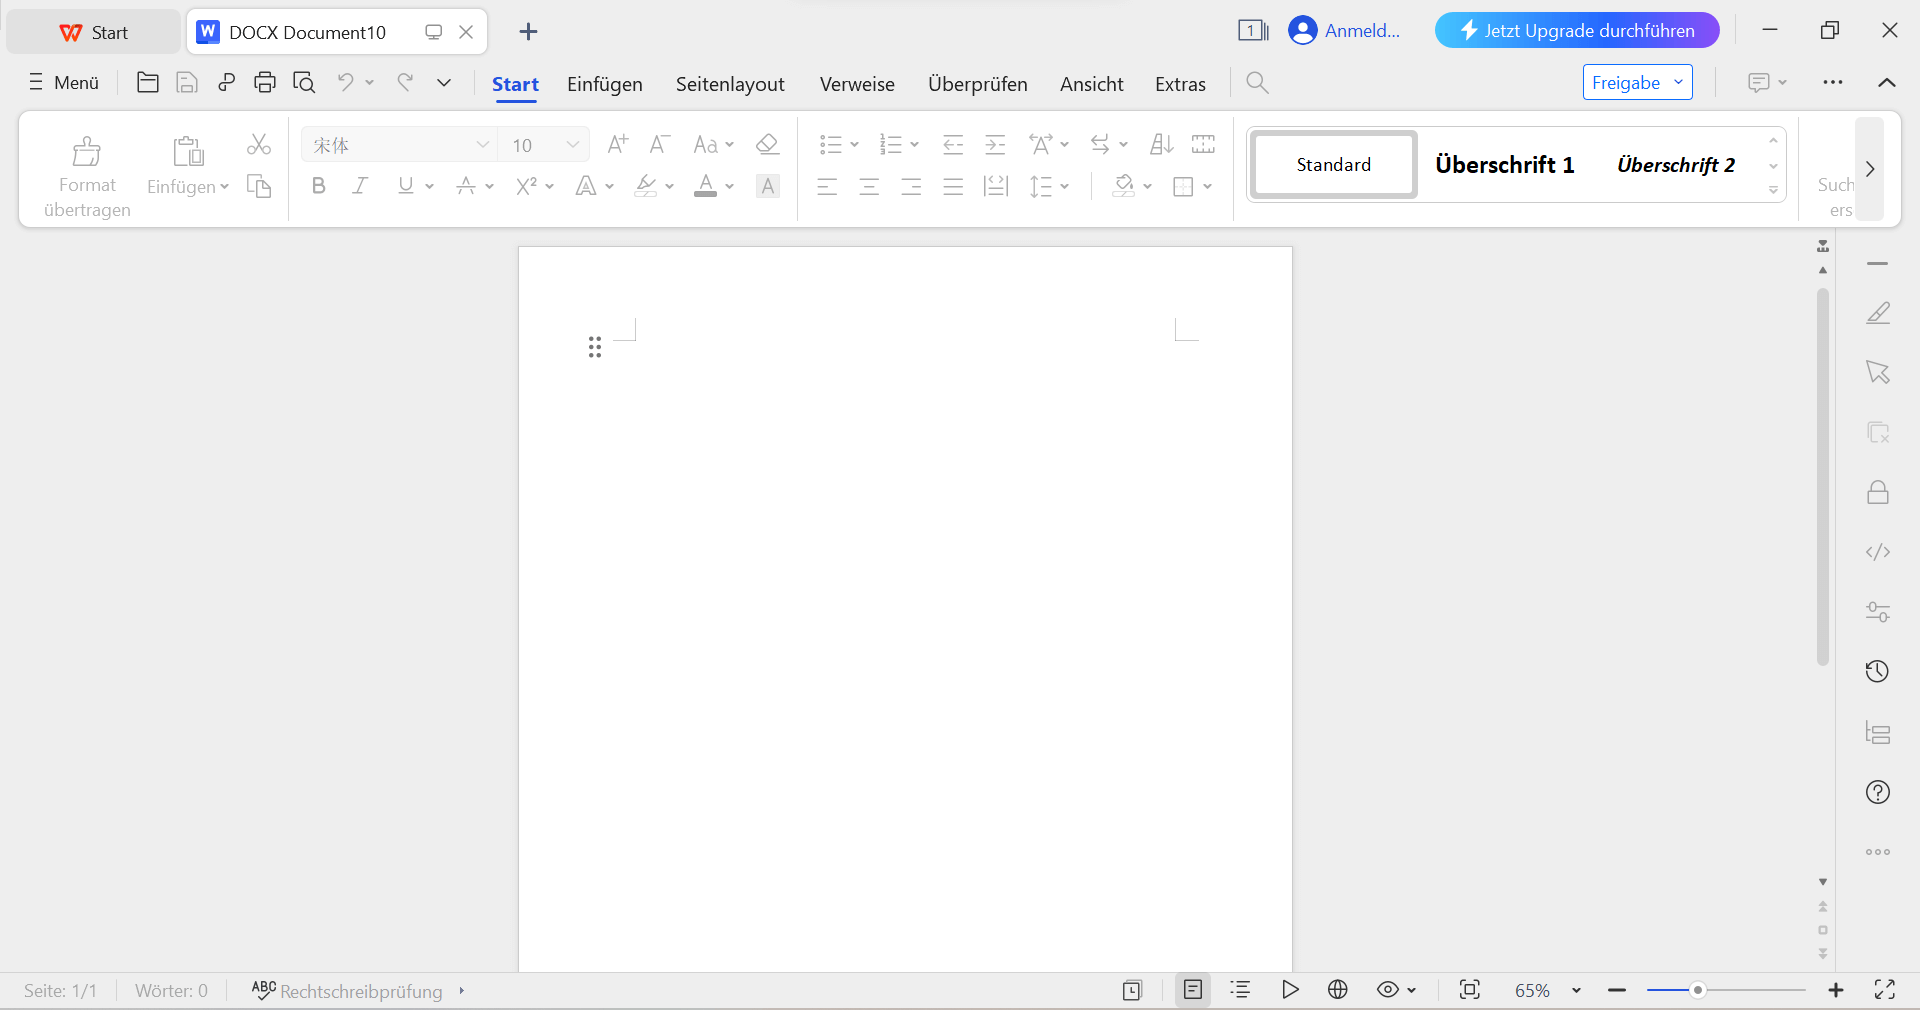
Task: Toggle italic formatting
Action: (x=359, y=186)
